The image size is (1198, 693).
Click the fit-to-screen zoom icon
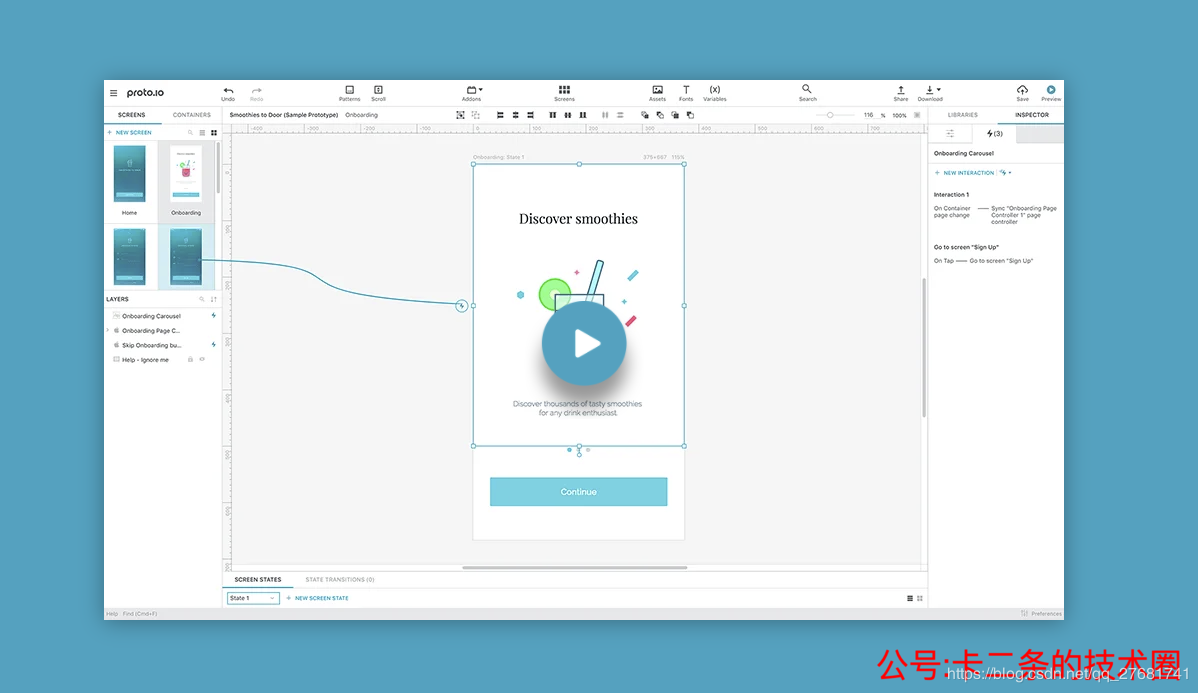(917, 115)
